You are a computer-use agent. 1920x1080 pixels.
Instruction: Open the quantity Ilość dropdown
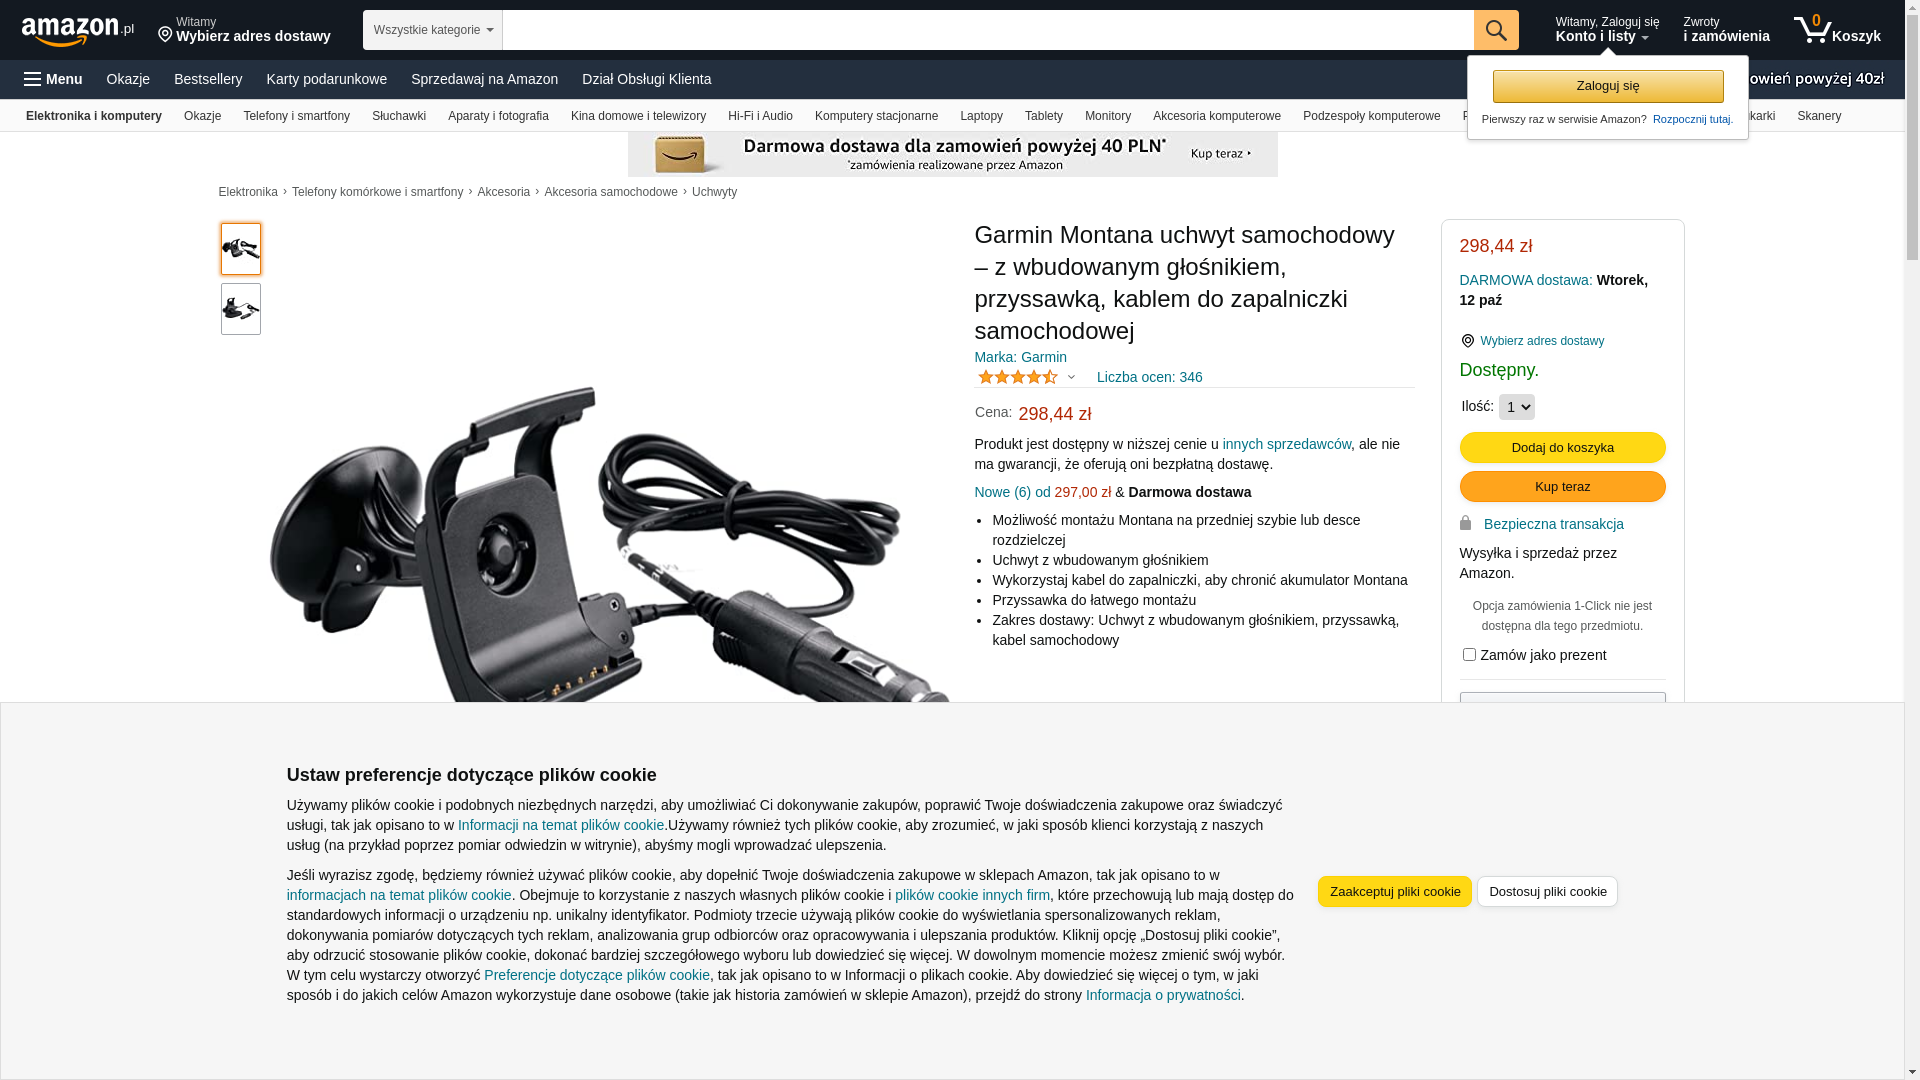click(x=1516, y=407)
